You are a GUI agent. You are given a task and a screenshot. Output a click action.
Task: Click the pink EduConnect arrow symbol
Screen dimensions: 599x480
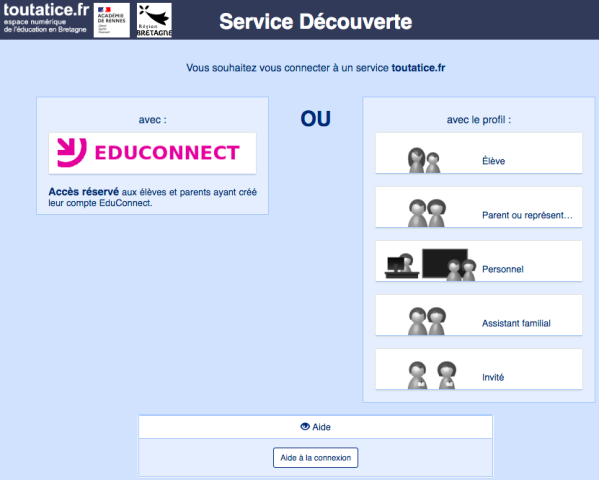point(71,152)
